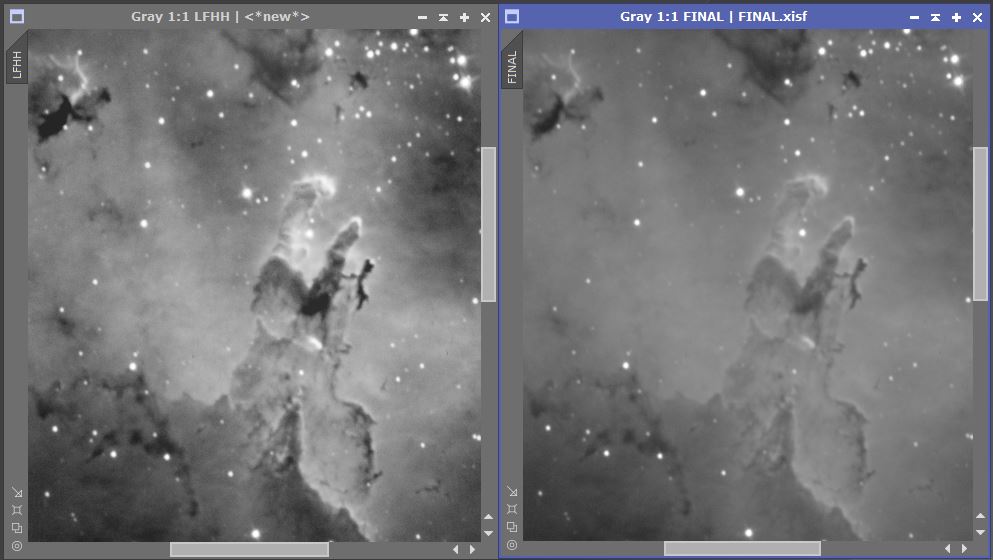
Task: Click the LFHH window title bar icon
Action: tap(17, 17)
